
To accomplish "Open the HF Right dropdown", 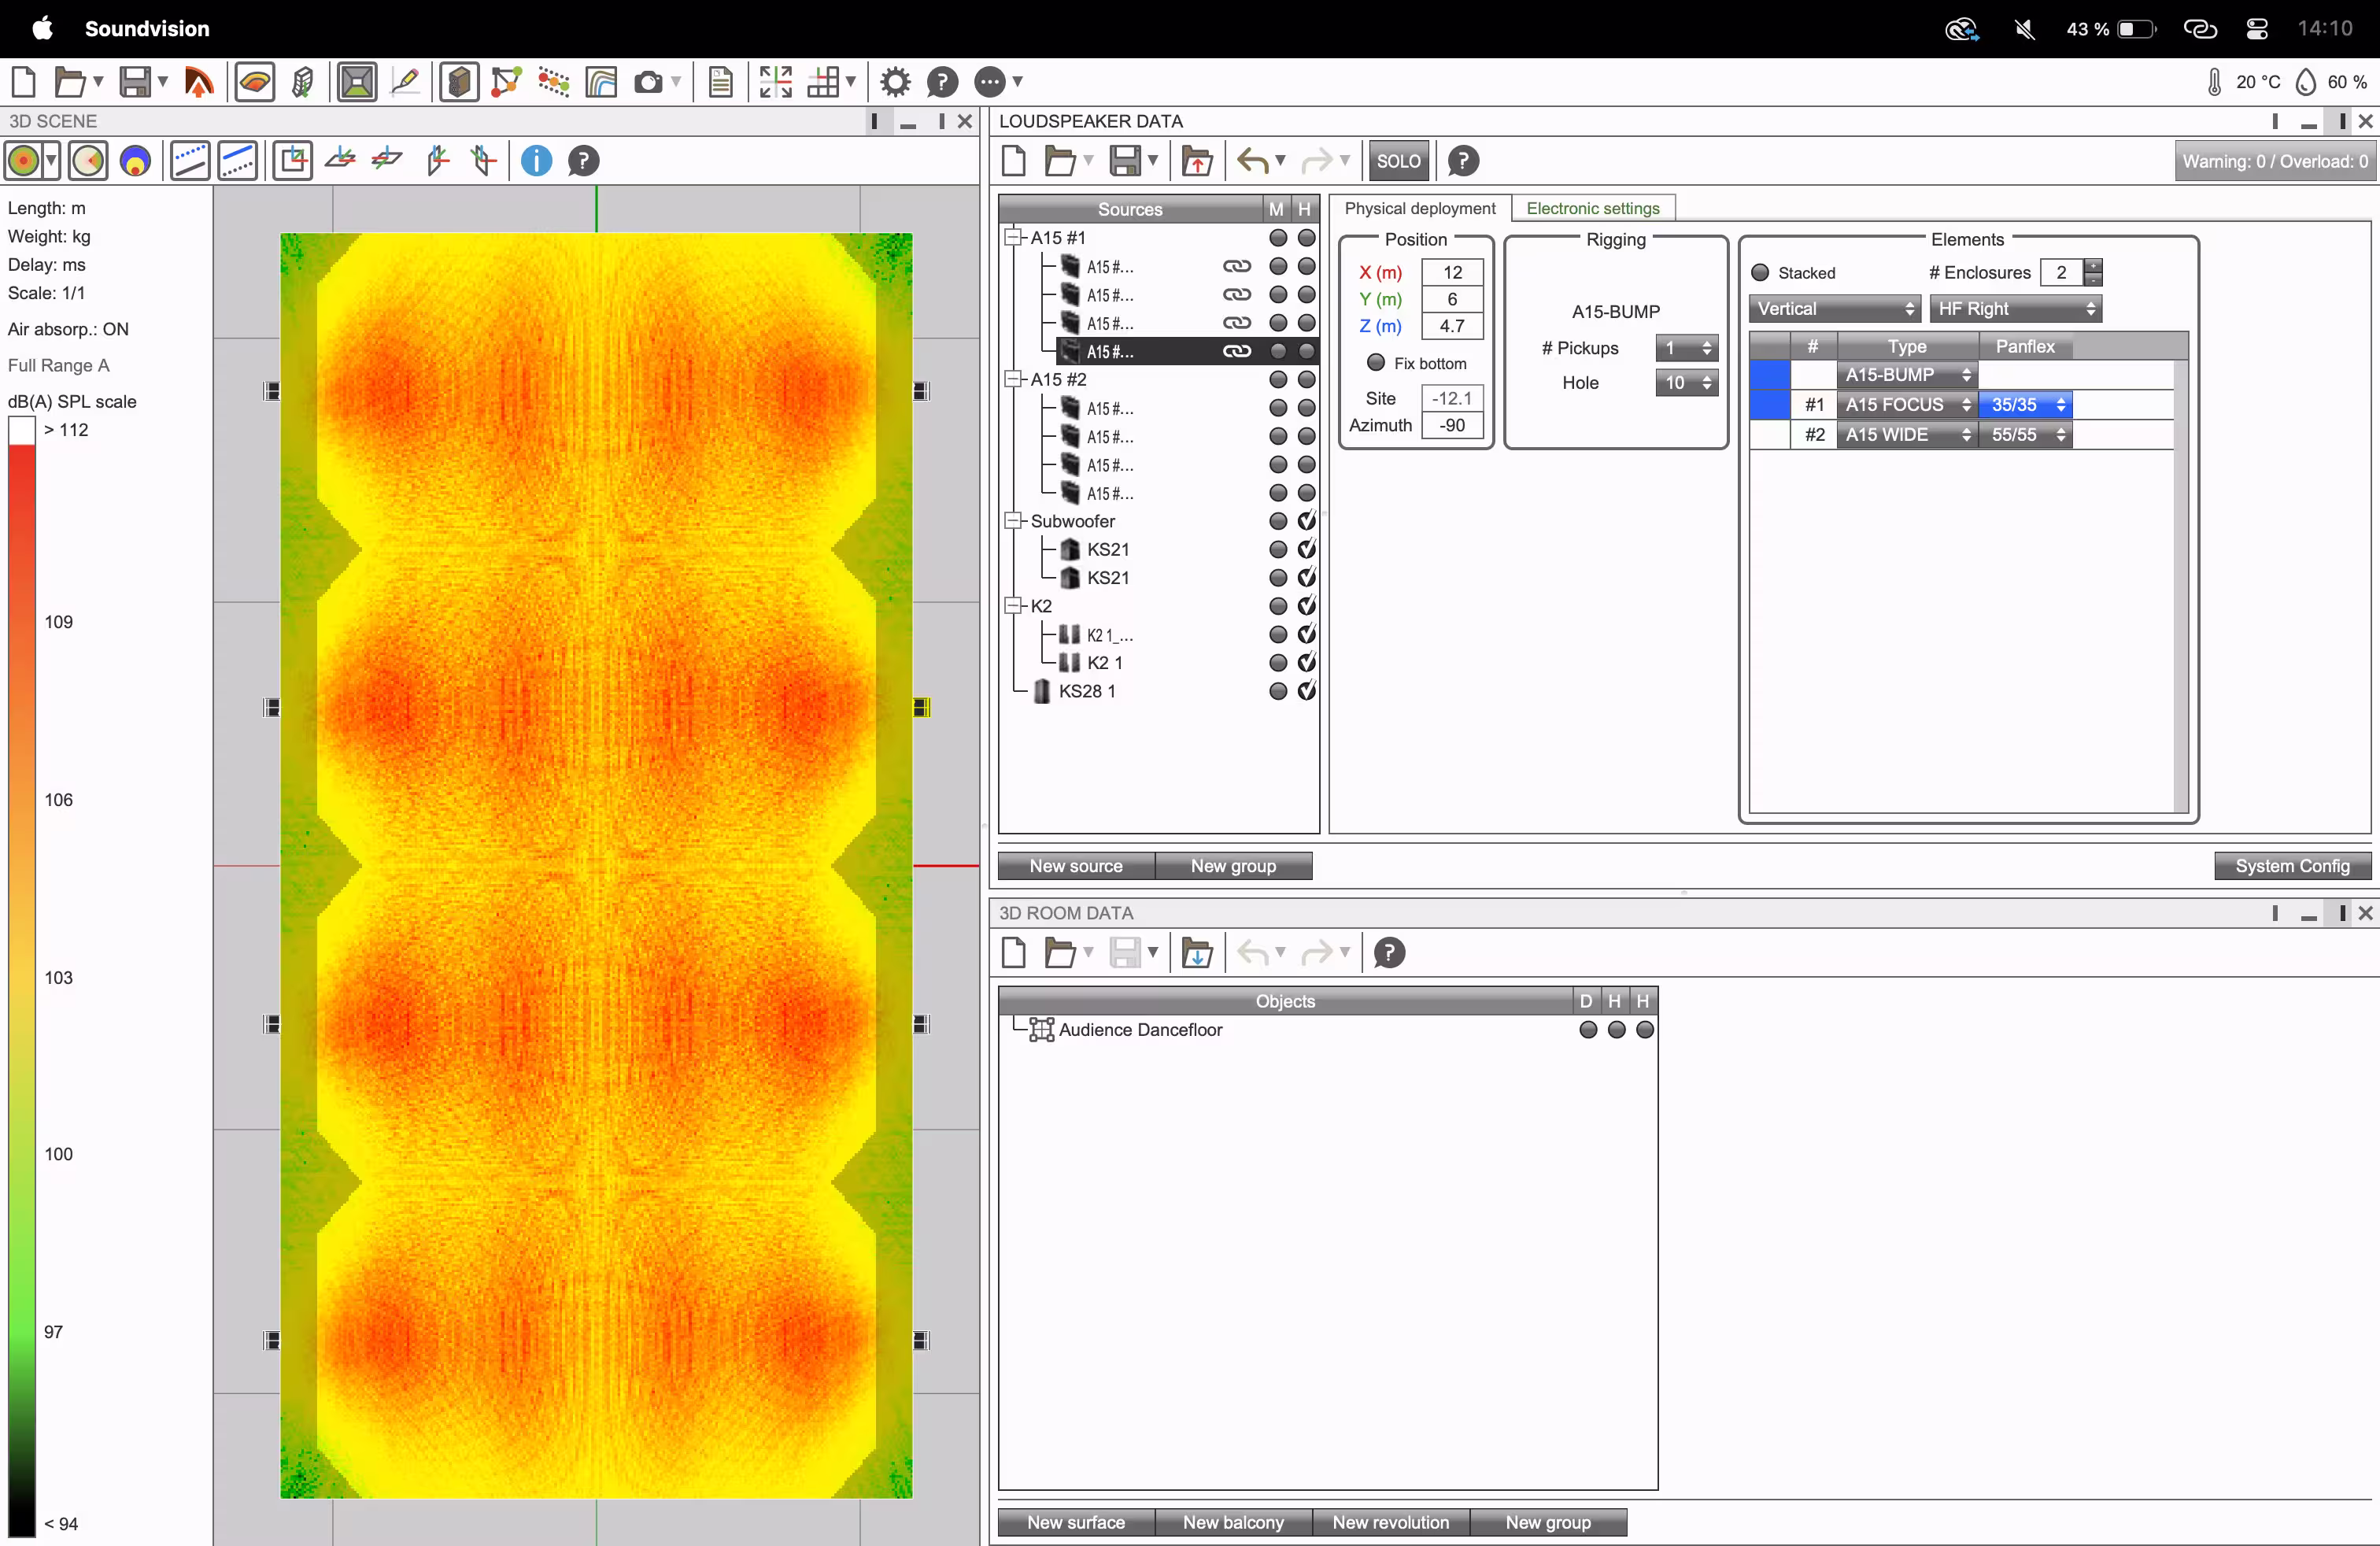I will coord(2015,309).
